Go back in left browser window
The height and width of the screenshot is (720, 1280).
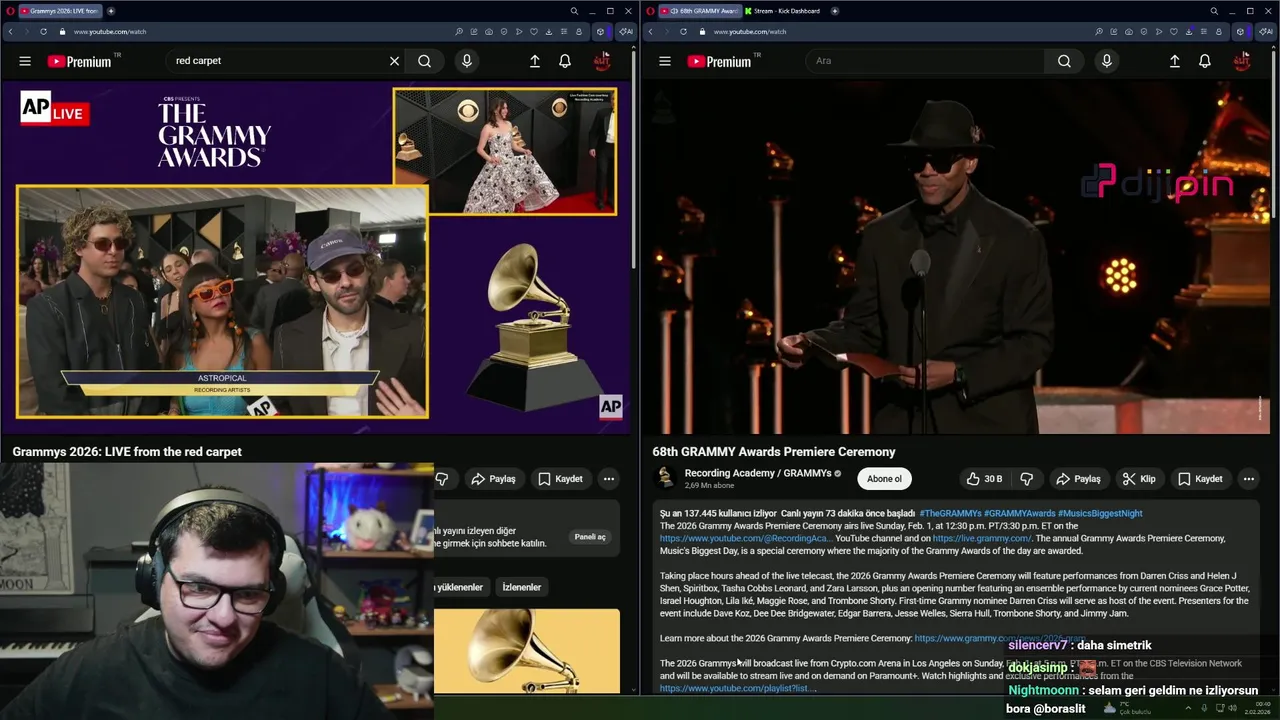[x=10, y=31]
